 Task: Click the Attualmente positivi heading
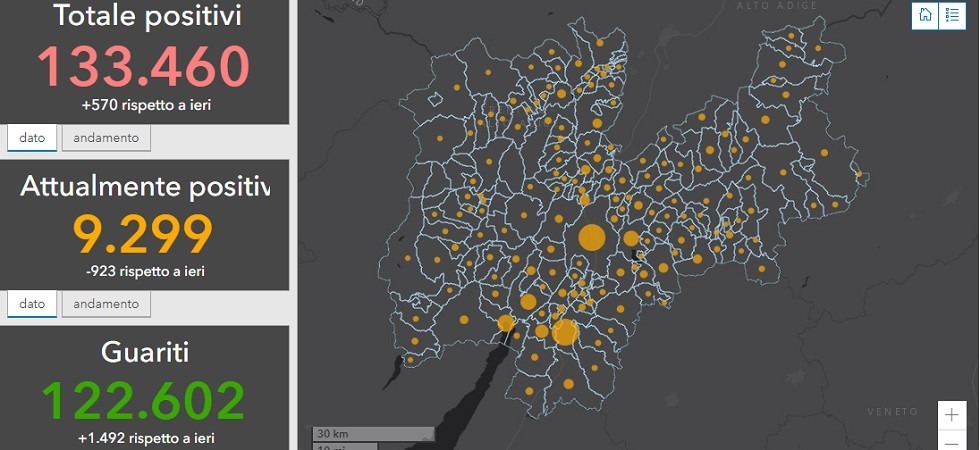(145, 186)
